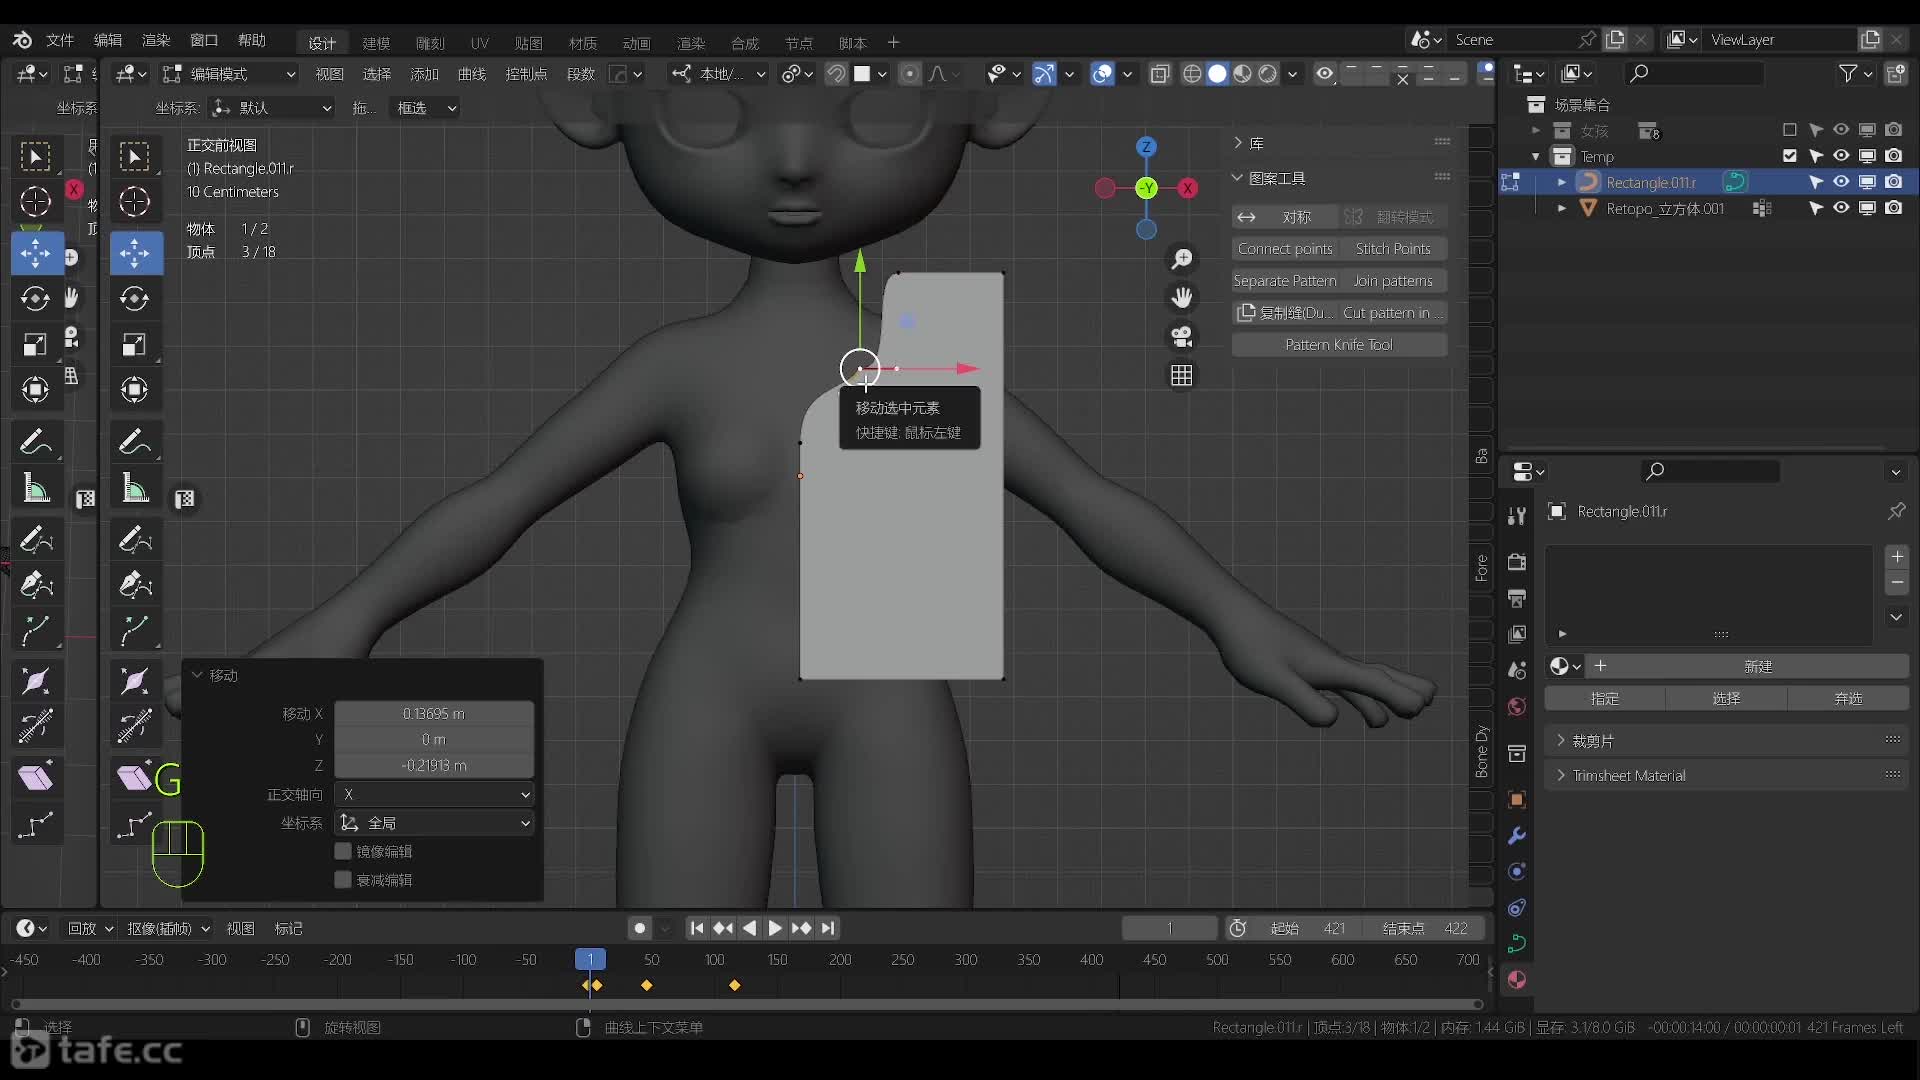Viewport: 1920px width, 1080px height.
Task: Click Connect points button
Action: pos(1285,249)
